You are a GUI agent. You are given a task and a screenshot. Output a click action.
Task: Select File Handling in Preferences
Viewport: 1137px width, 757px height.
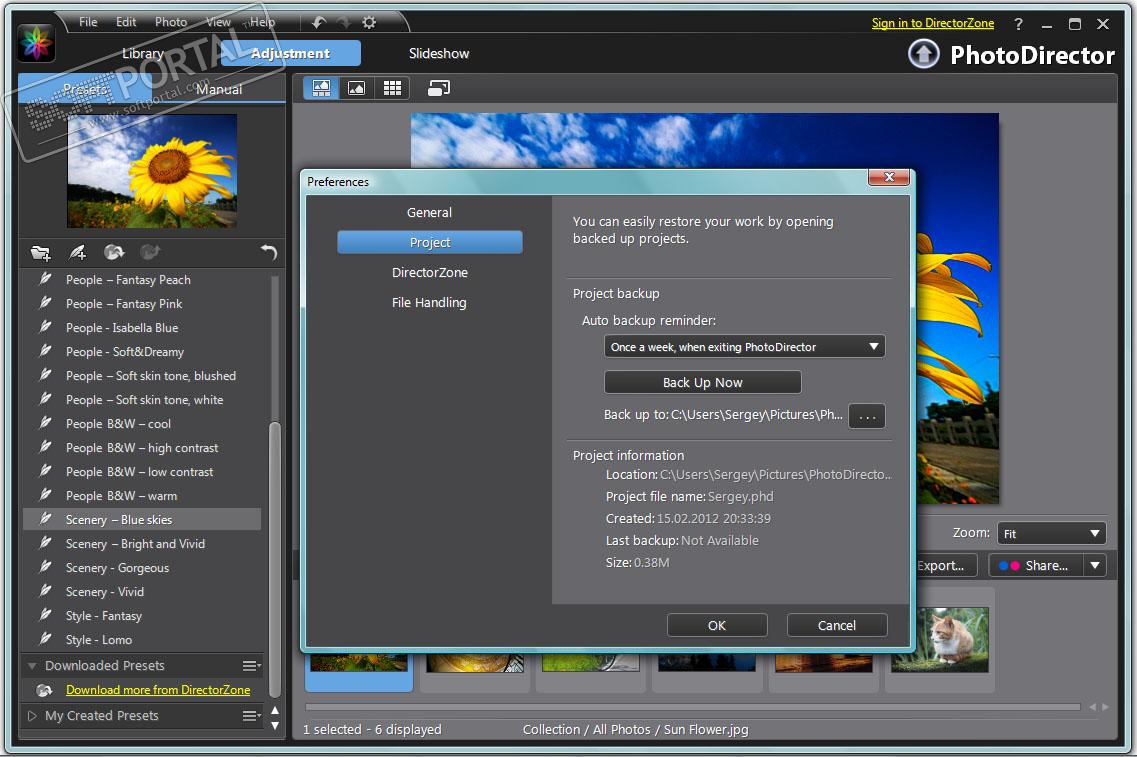[x=429, y=302]
